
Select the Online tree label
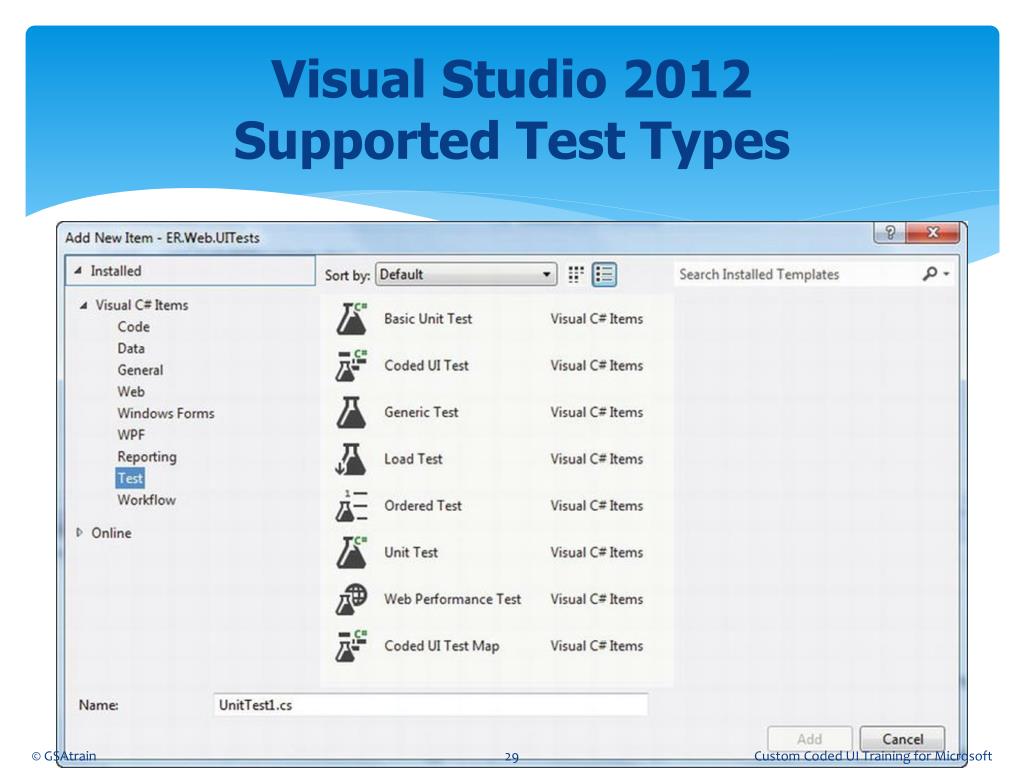(112, 533)
